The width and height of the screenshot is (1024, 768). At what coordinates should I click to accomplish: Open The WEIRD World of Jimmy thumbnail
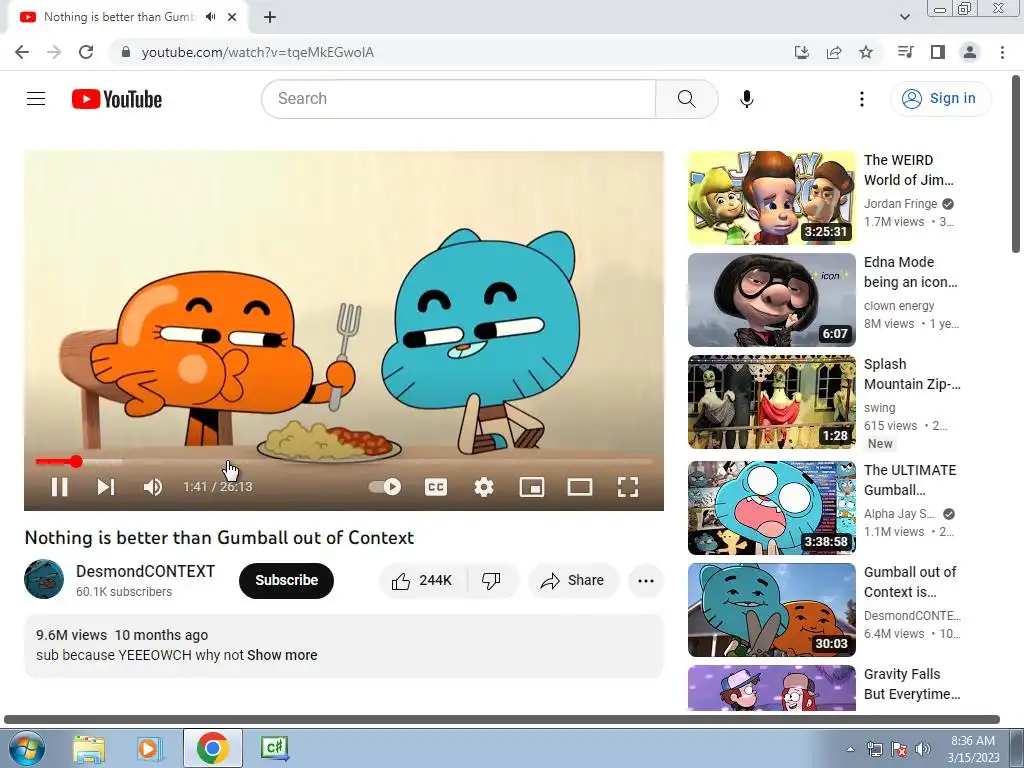click(771, 198)
